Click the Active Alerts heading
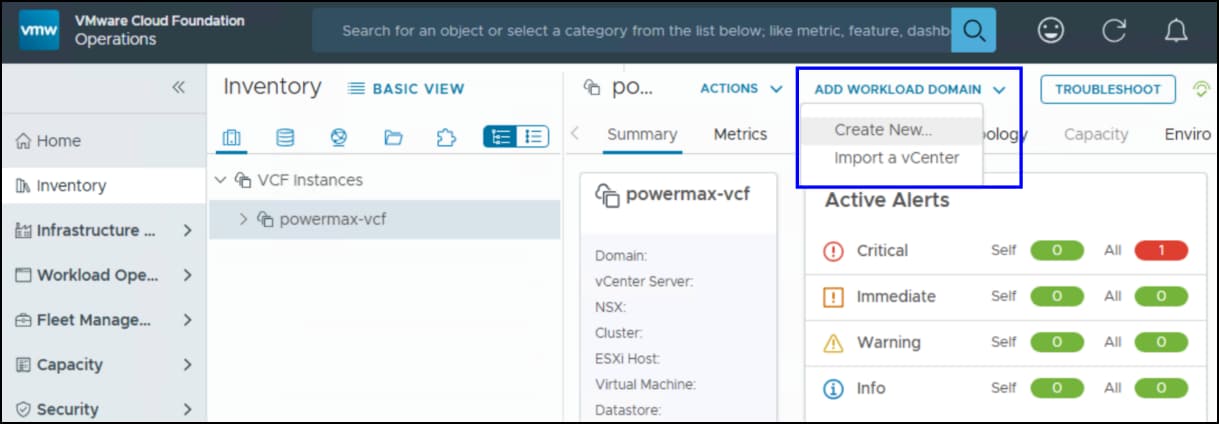The width and height of the screenshot is (1219, 424). [x=887, y=201]
